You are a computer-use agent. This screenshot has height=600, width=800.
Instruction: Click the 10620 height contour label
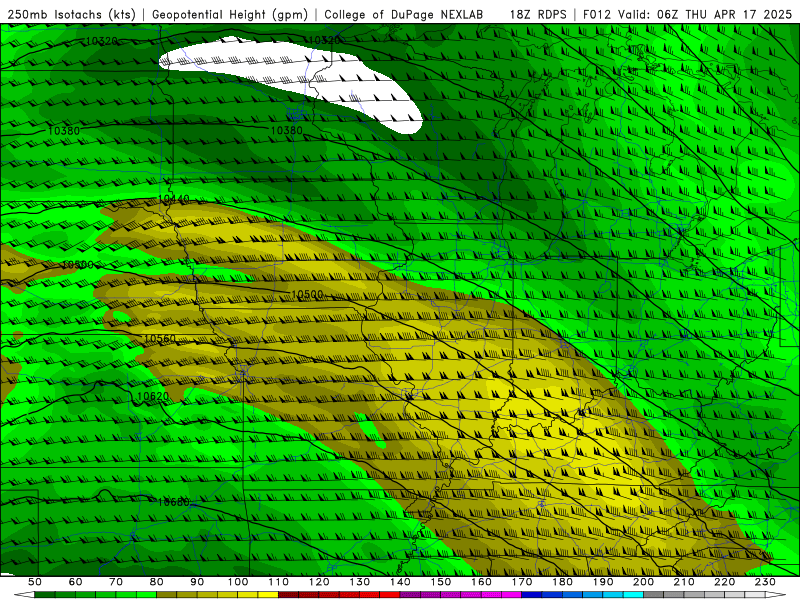153,396
